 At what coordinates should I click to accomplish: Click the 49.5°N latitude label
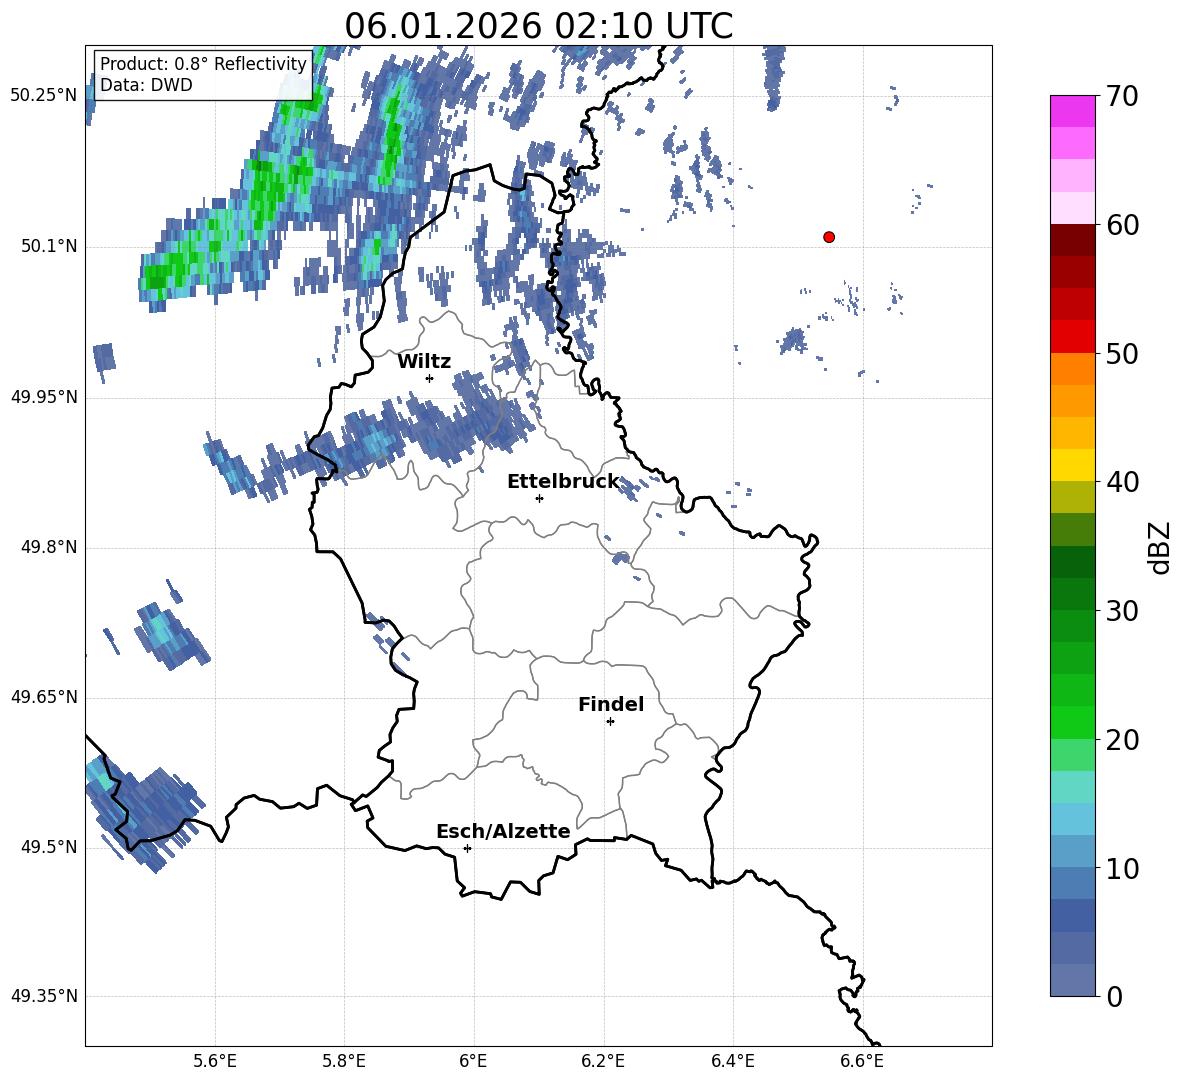49,846
